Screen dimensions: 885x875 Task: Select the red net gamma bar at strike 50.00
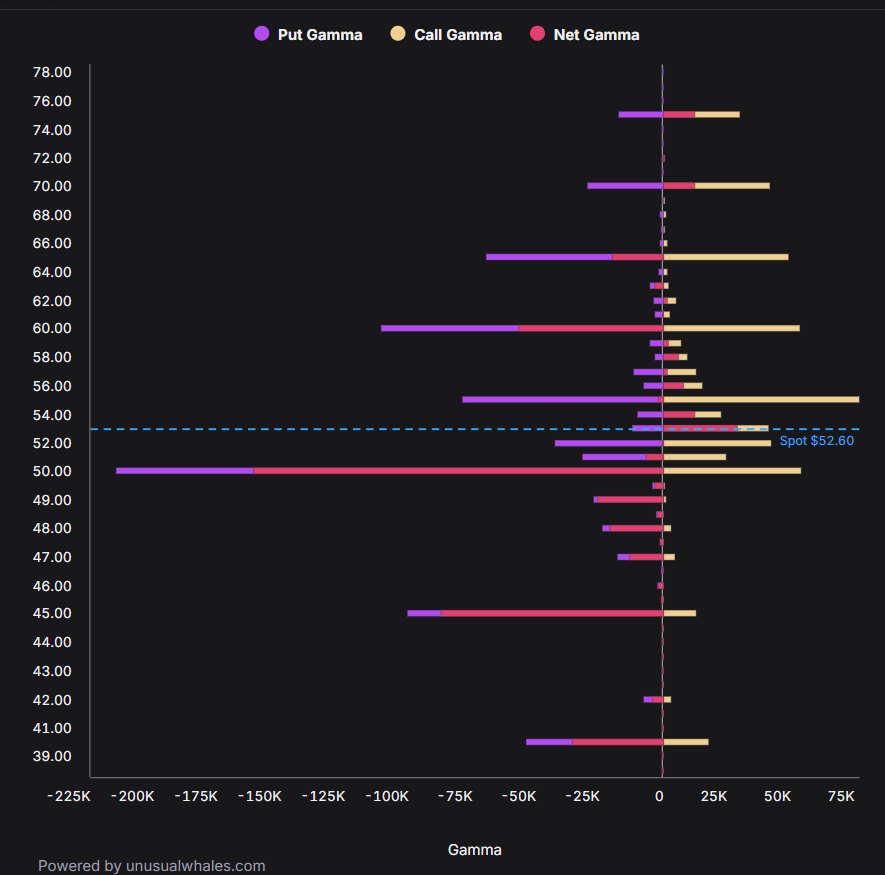458,471
